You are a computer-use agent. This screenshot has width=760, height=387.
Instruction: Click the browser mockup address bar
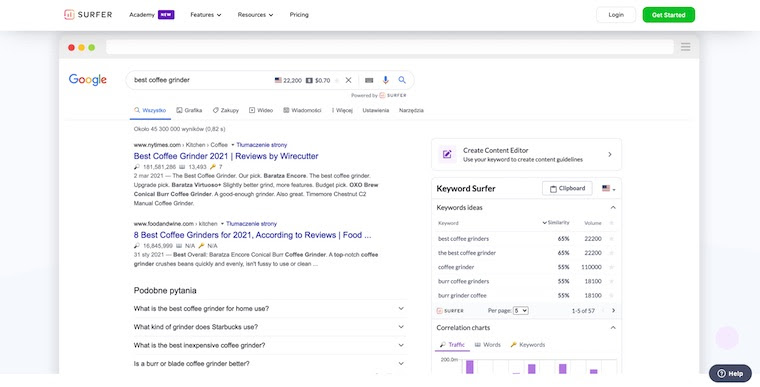(390, 47)
